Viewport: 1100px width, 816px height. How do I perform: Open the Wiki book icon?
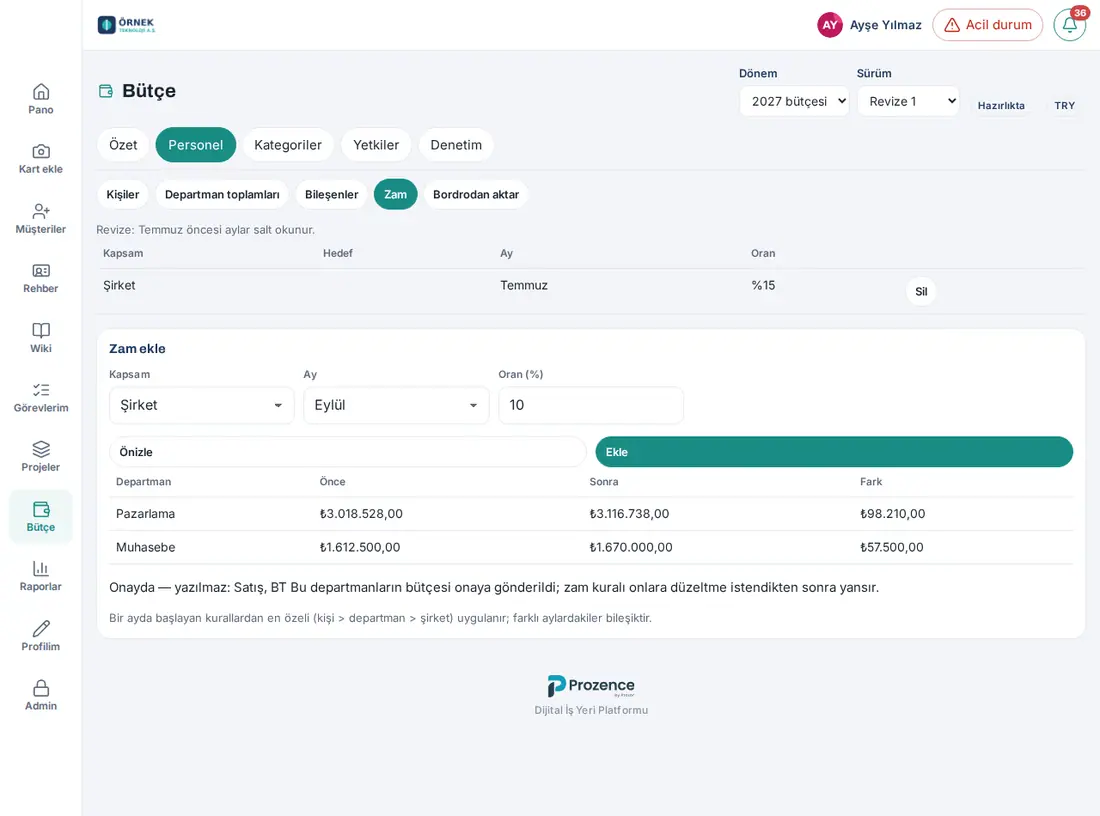pos(41,330)
